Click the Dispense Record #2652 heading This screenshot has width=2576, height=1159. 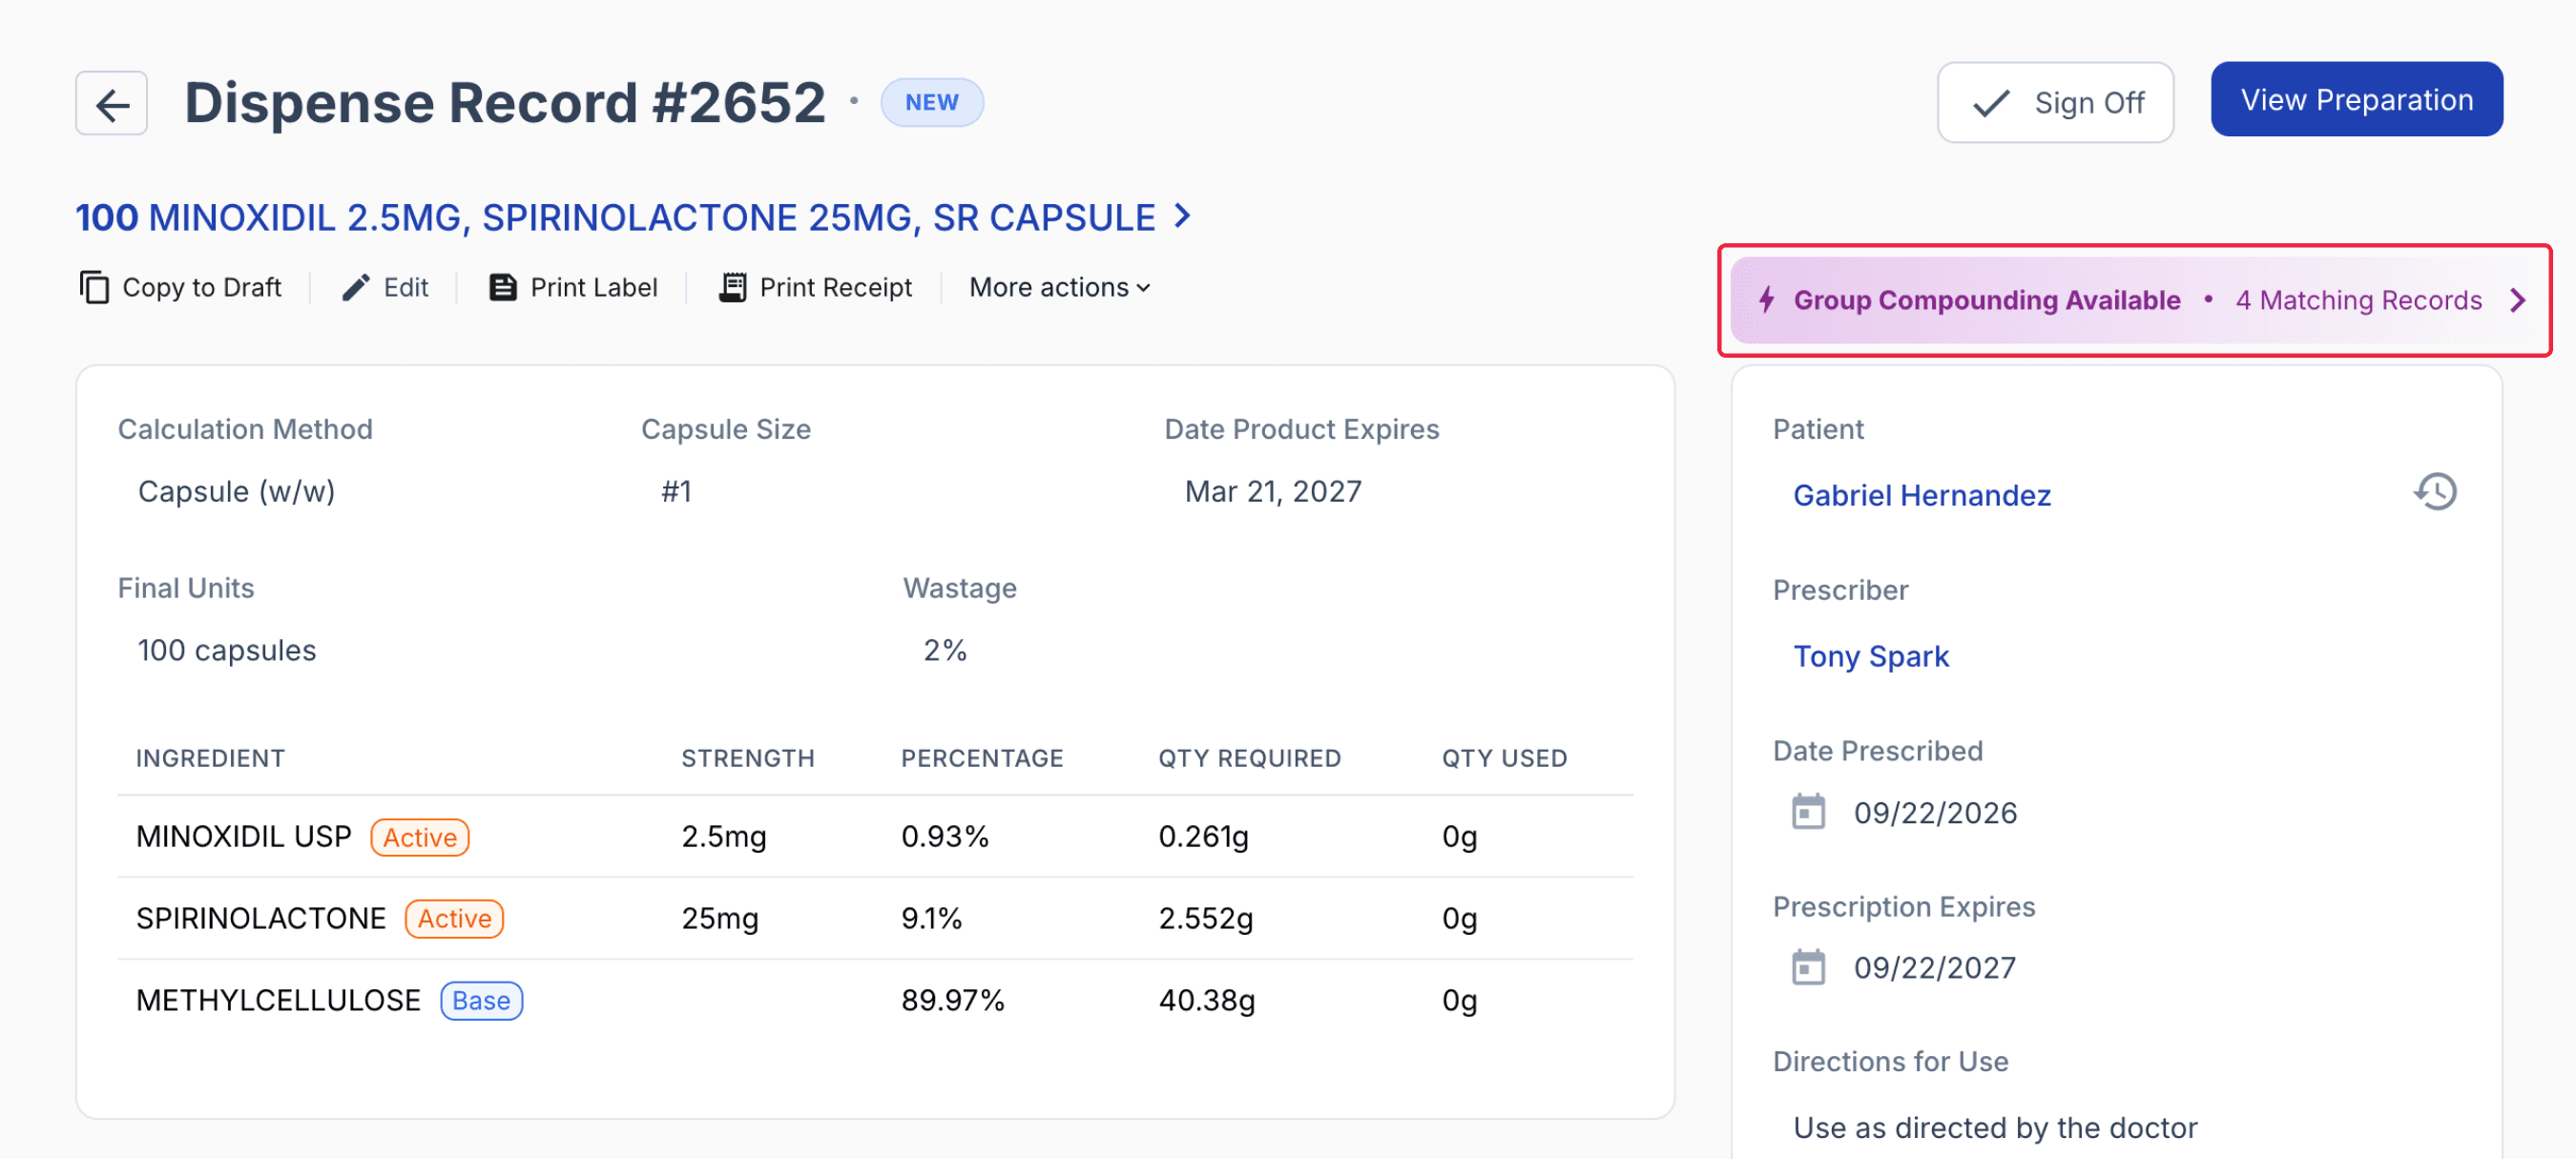pyautogui.click(x=505, y=102)
